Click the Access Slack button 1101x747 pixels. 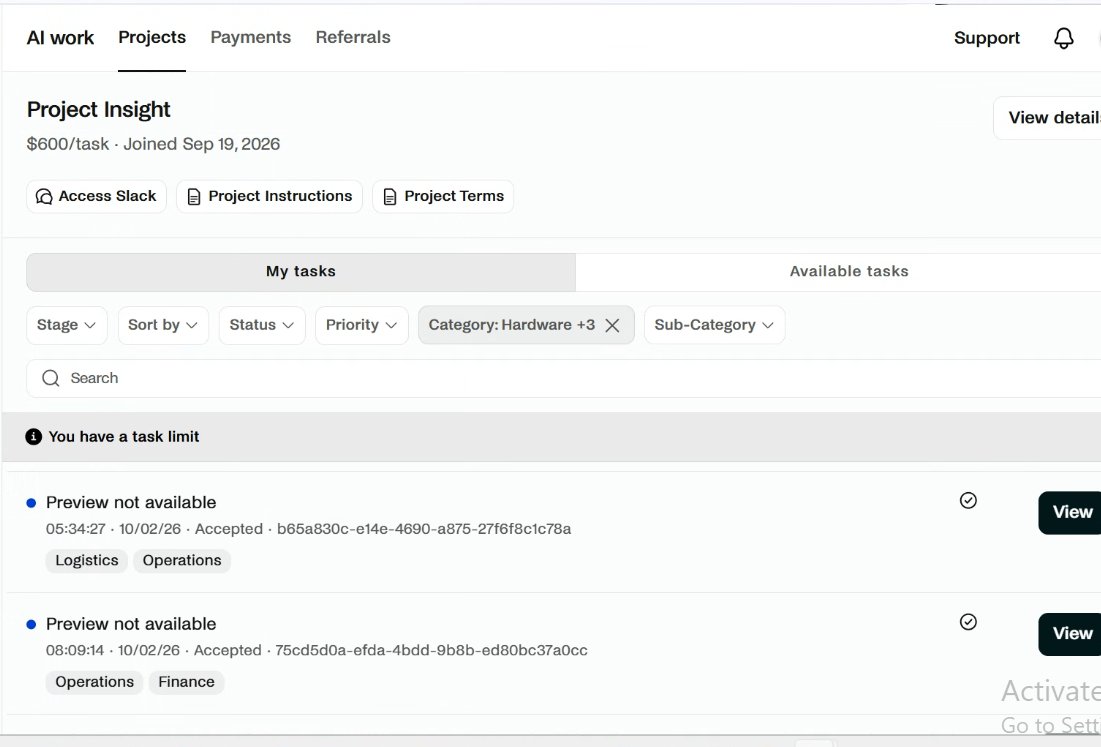pos(96,197)
